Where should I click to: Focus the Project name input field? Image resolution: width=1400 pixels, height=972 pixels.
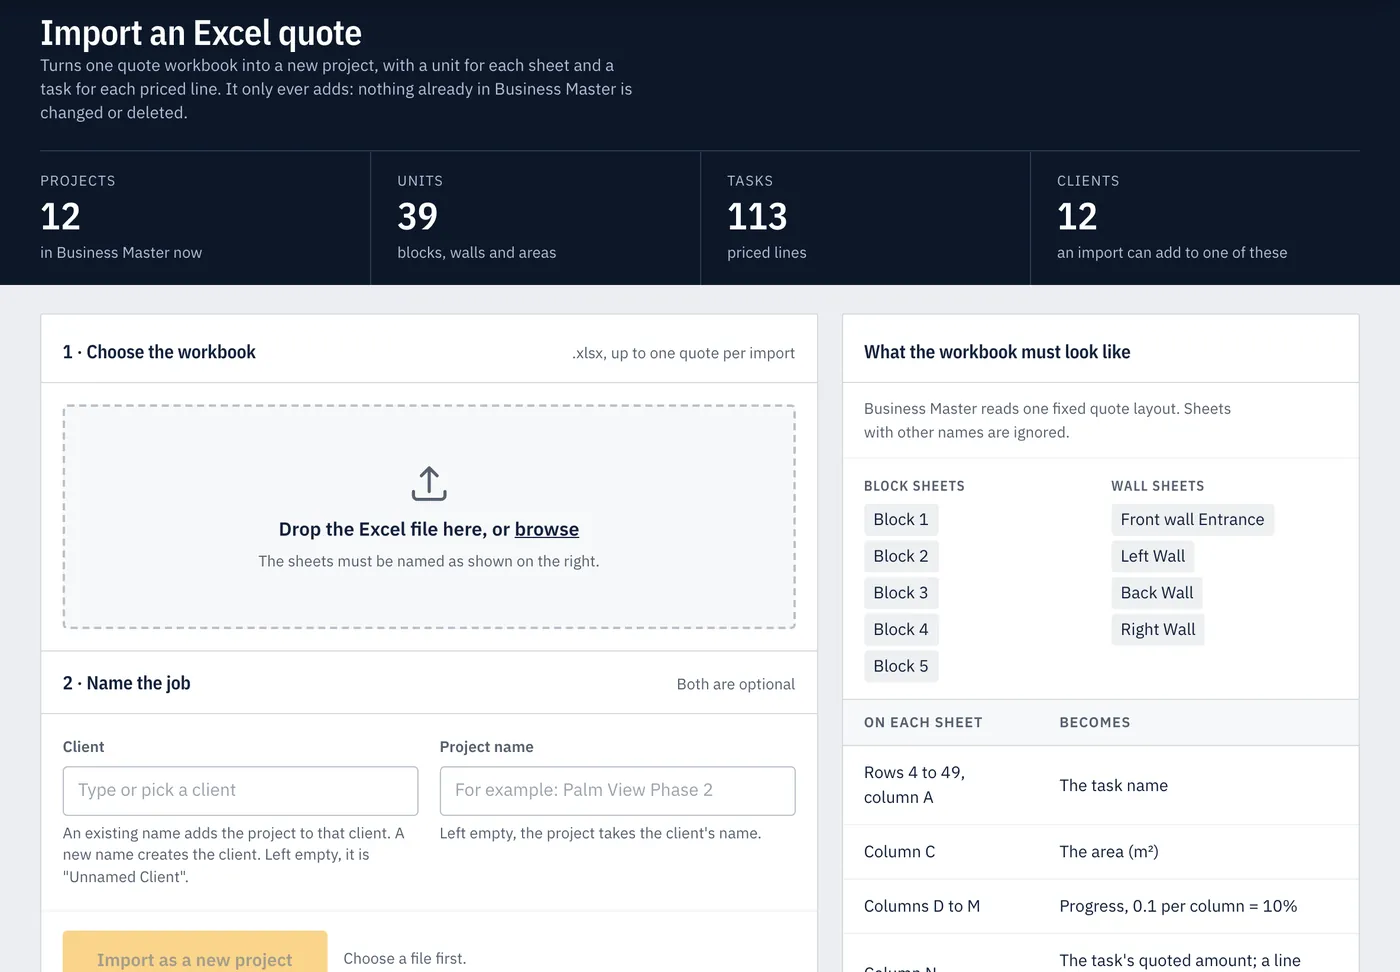point(617,790)
